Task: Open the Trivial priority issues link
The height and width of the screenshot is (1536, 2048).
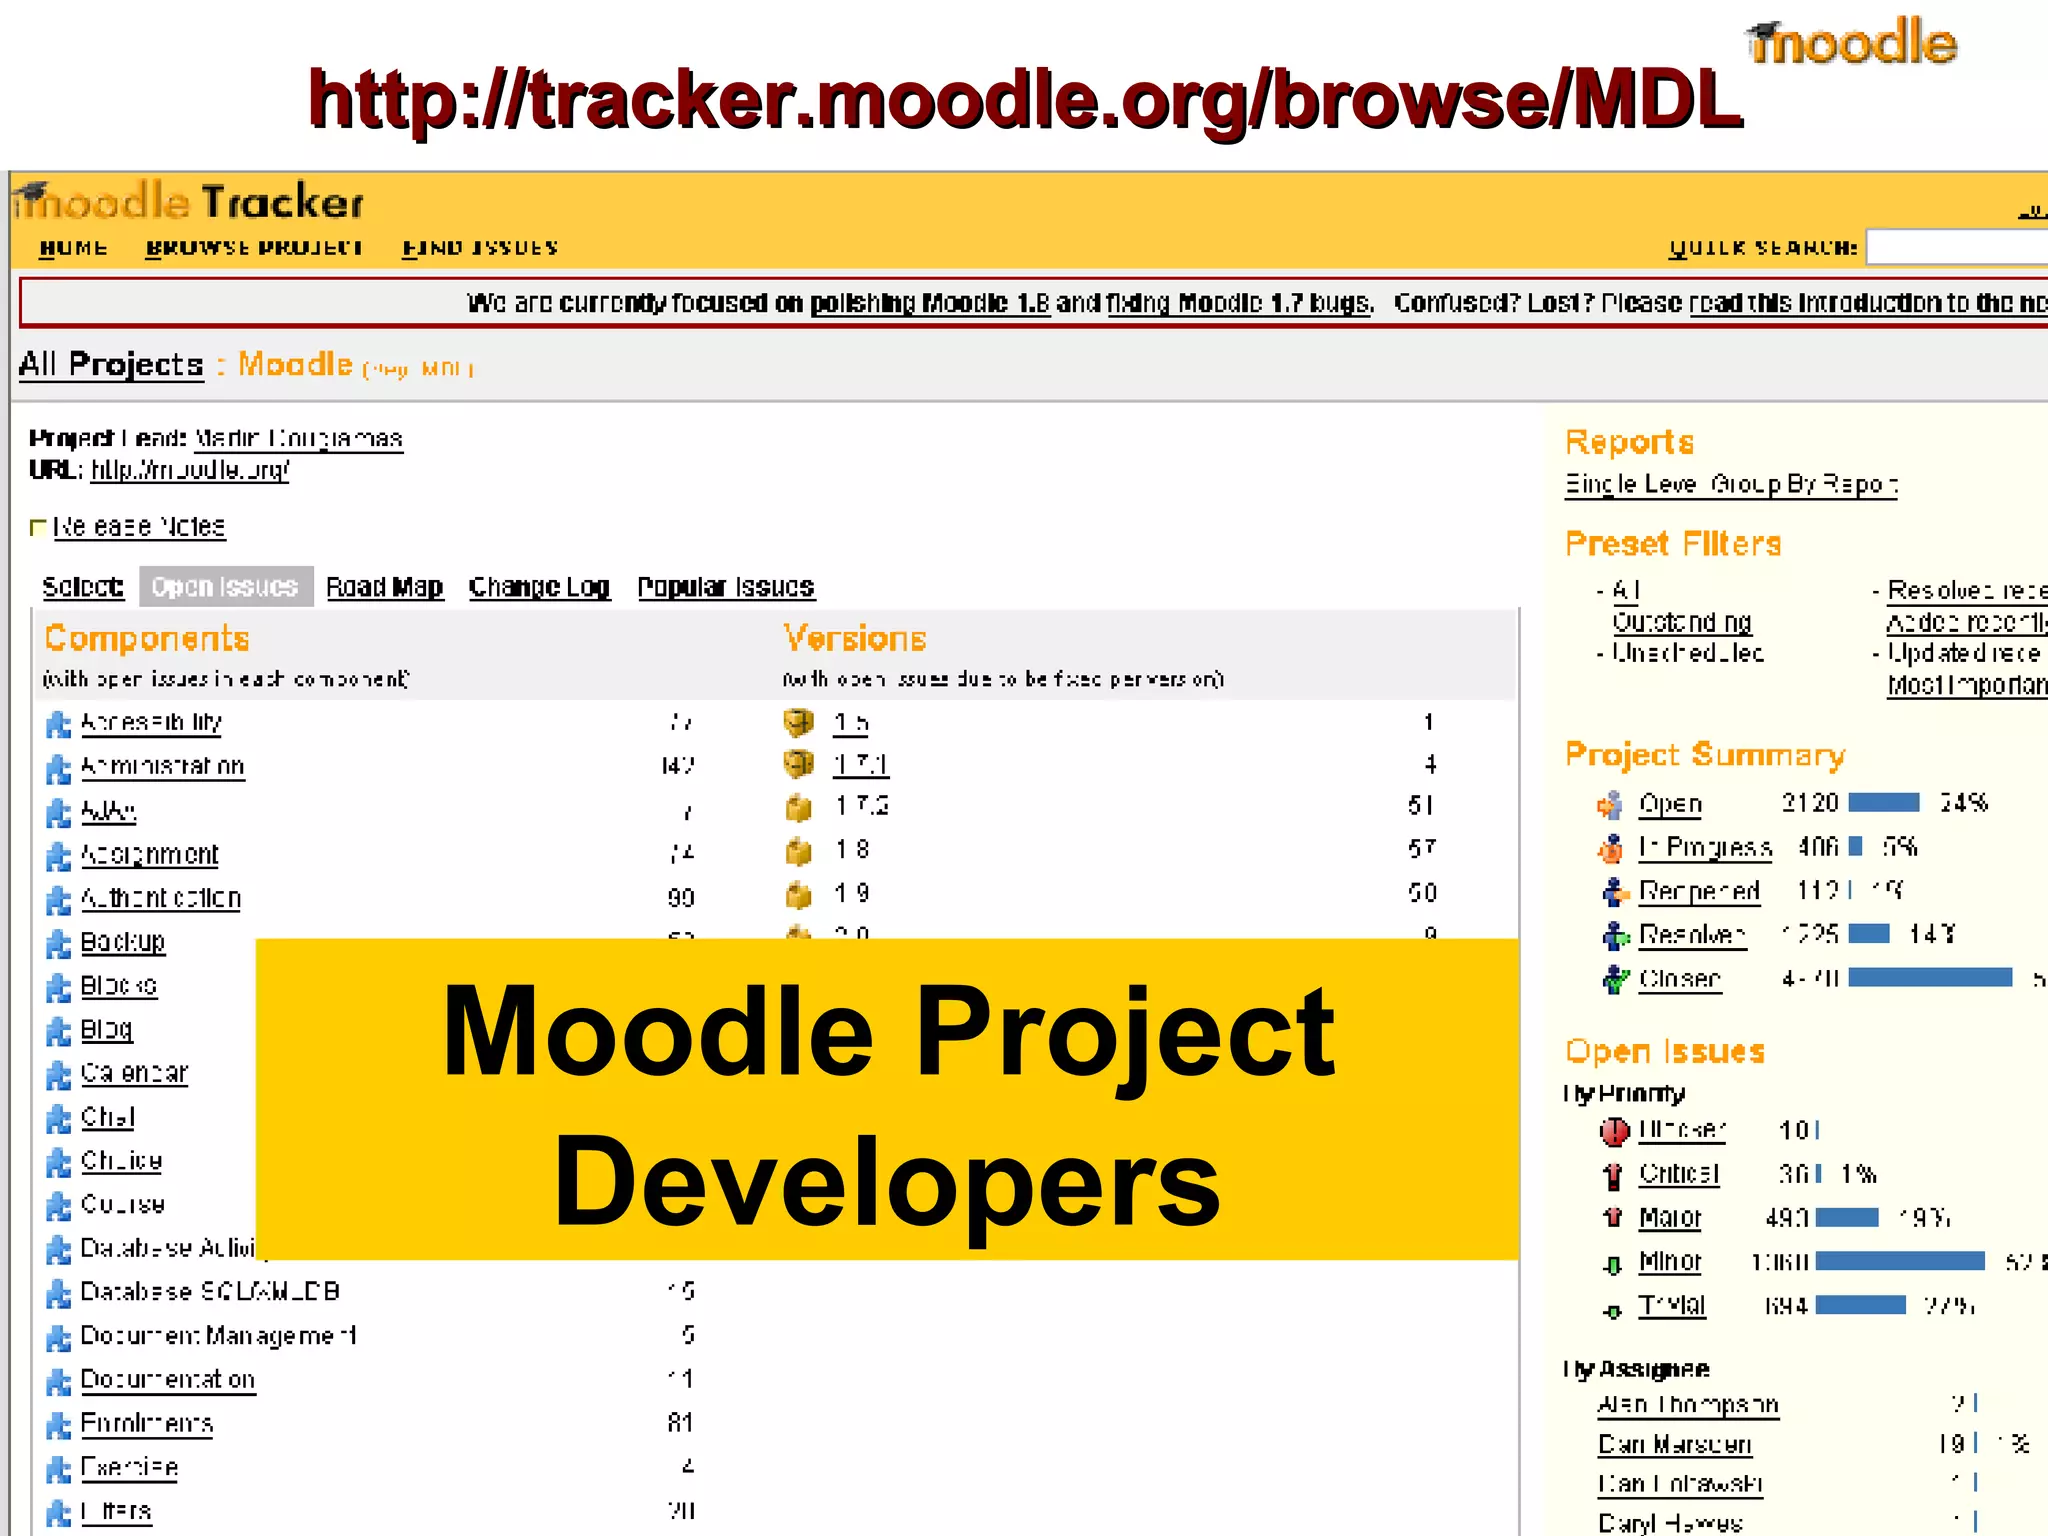Action: coord(1672,1306)
